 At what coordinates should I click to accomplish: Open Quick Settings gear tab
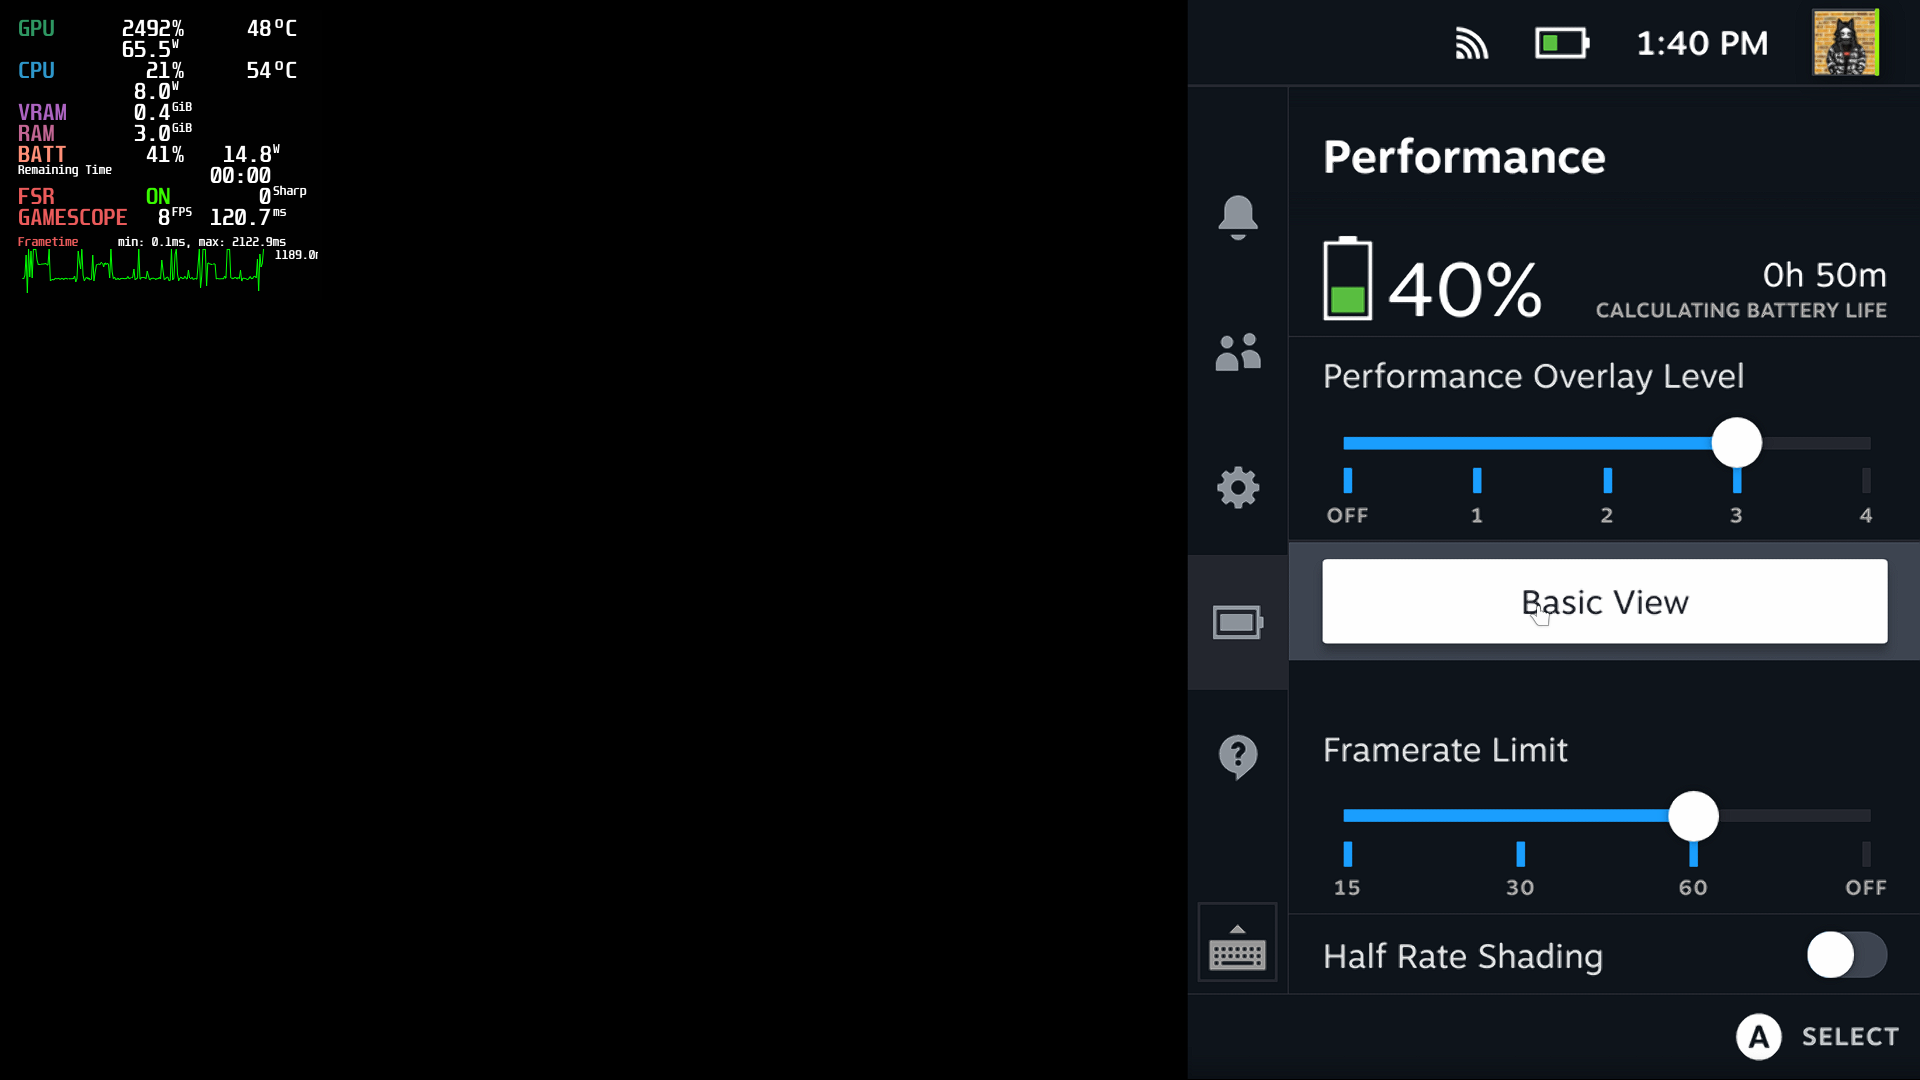(x=1237, y=487)
